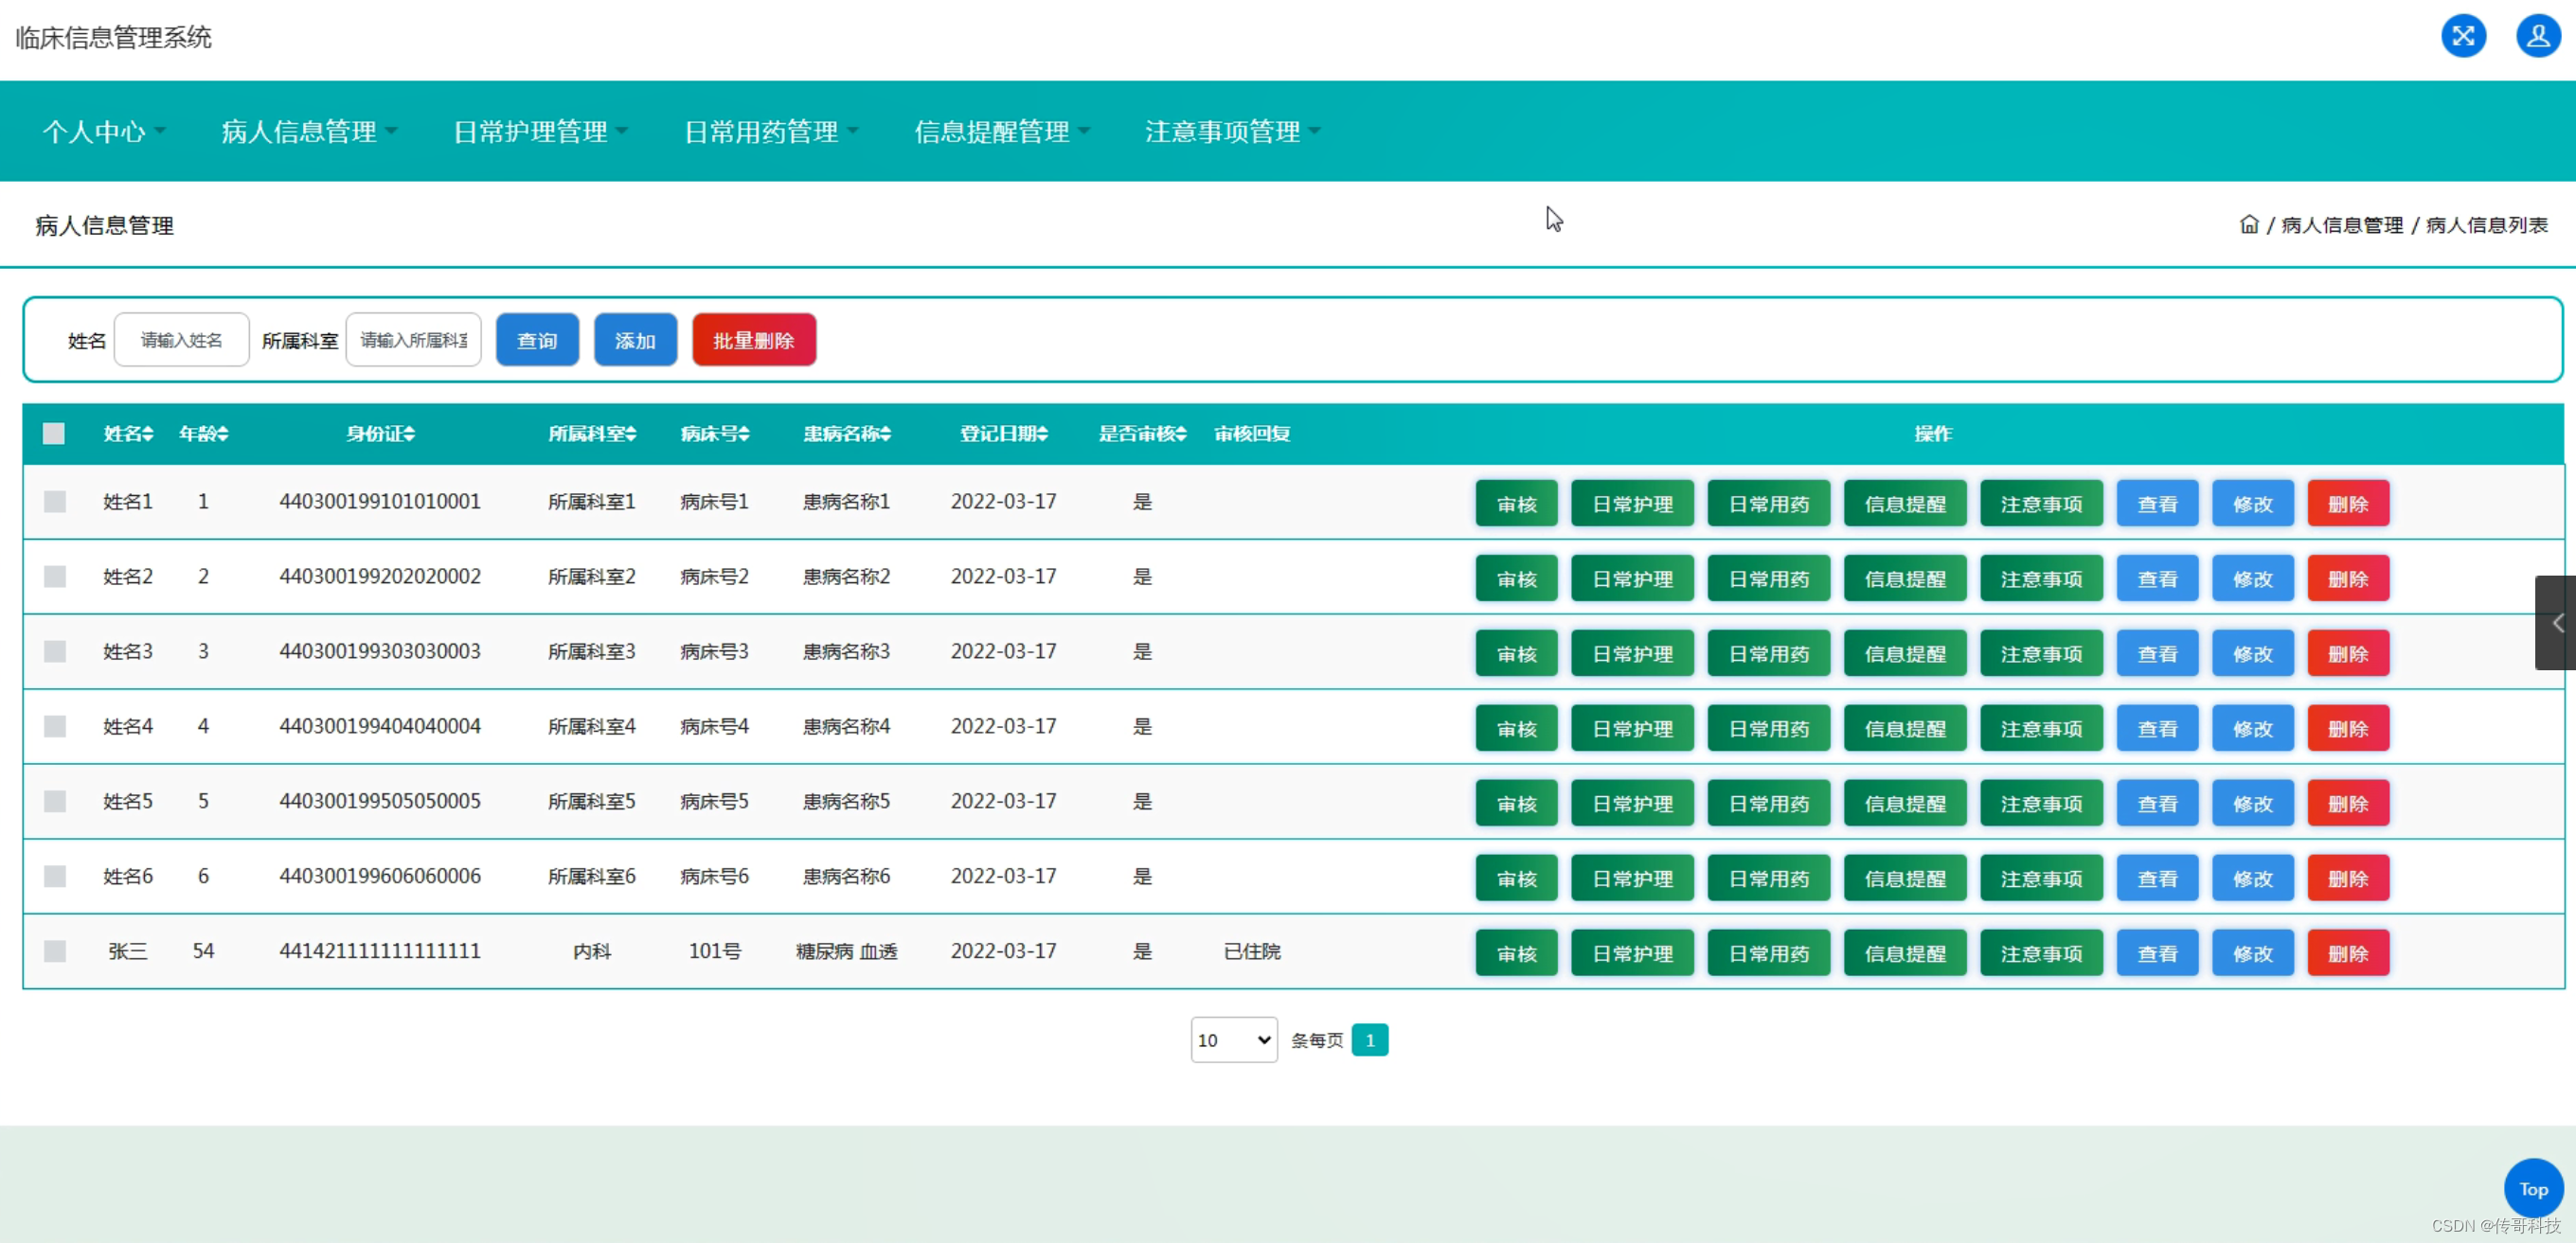Check the row checkbox for 张三
Image resolution: width=2576 pixels, height=1243 pixels.
[x=54, y=951]
